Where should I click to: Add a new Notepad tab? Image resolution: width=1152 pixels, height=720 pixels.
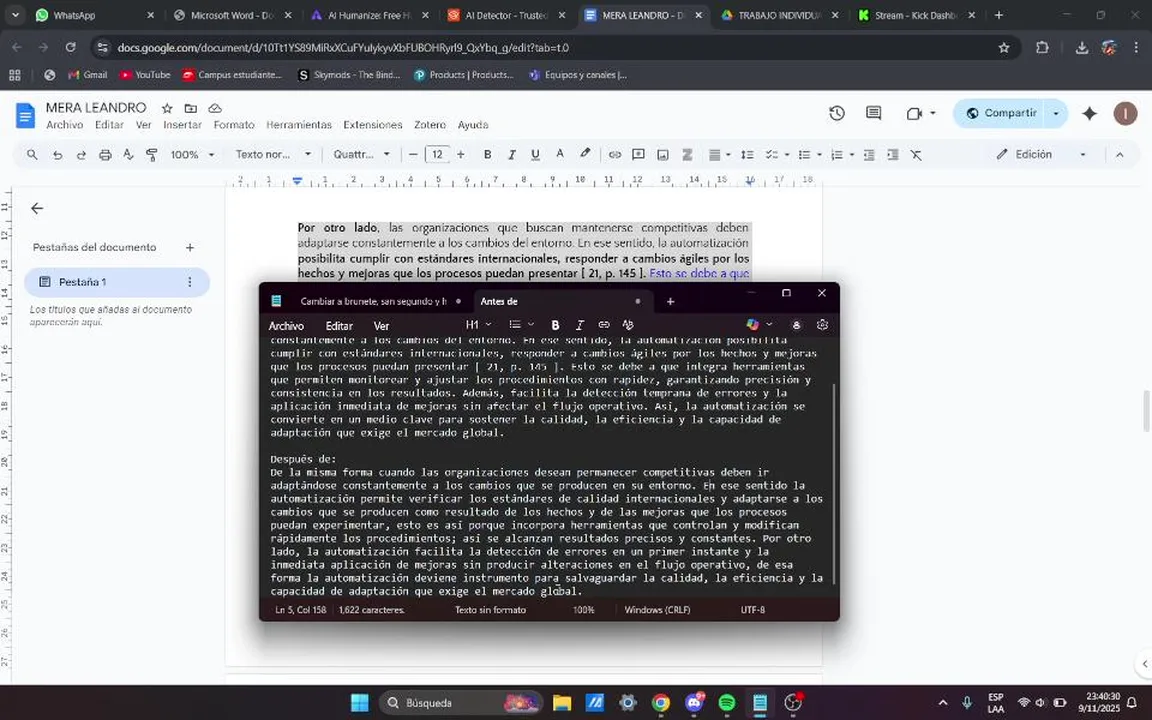pos(670,301)
